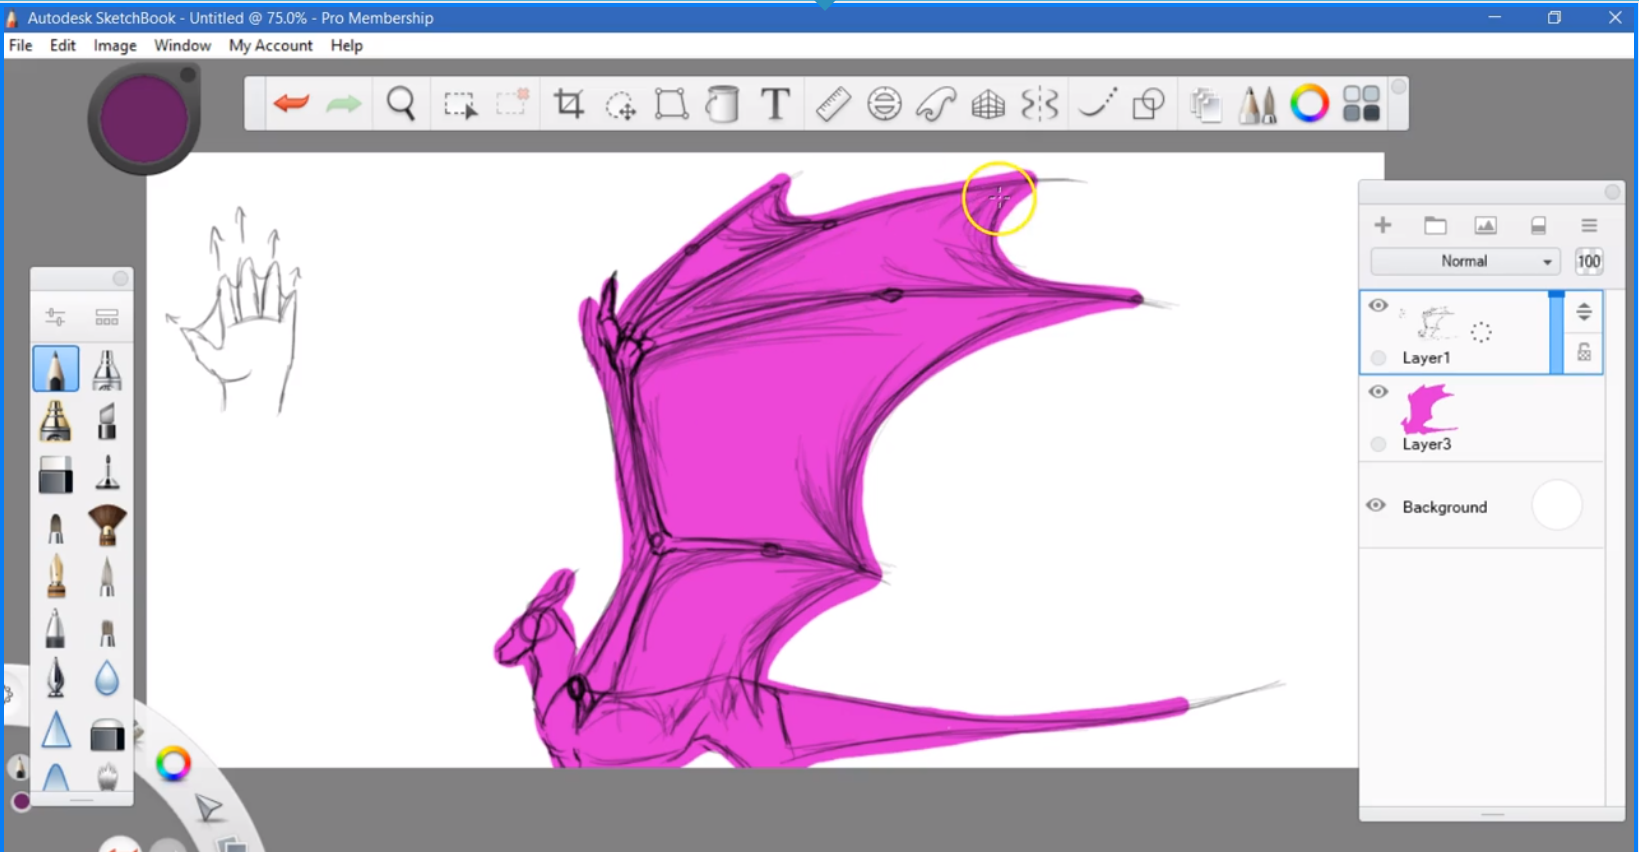Click the purple current color puck
1639x852 pixels.
(x=144, y=118)
